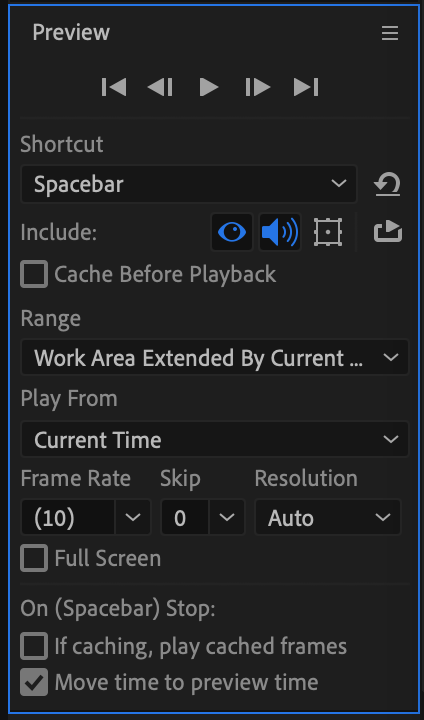Uncheck Move time to preview time
This screenshot has height=720, width=424.
pos(34,682)
